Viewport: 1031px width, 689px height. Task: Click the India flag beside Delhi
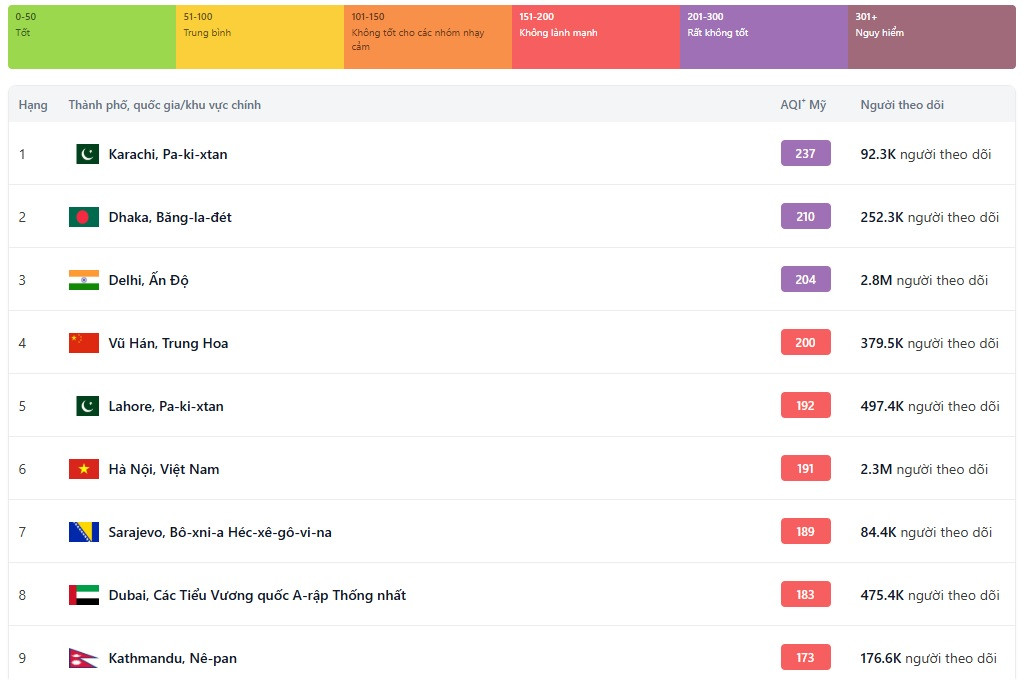(84, 280)
